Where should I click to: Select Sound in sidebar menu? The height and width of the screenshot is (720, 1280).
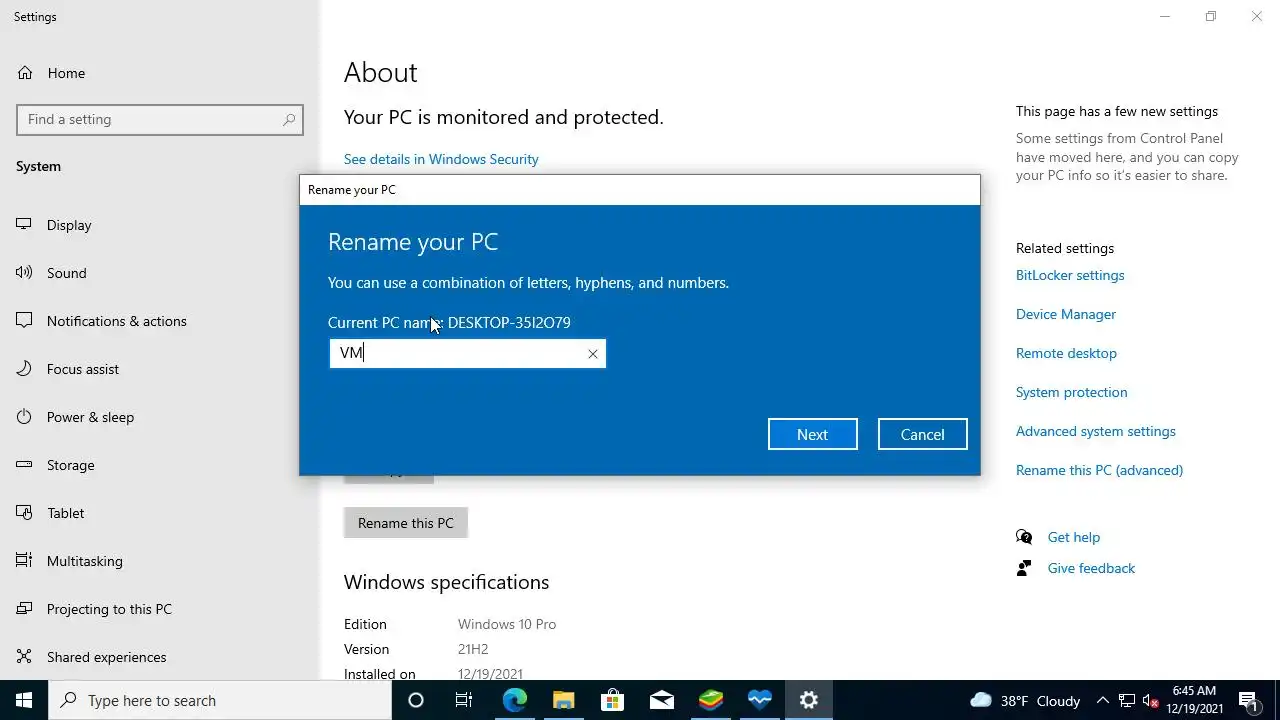[67, 273]
